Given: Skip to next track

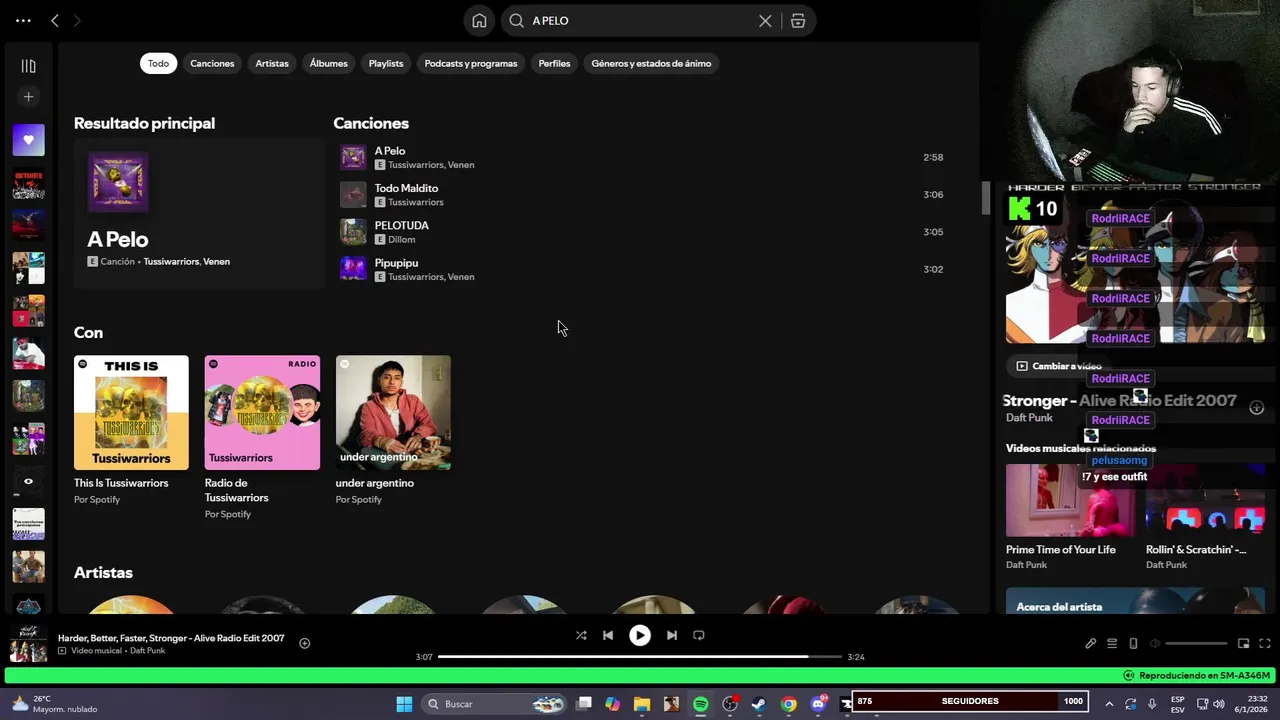Looking at the screenshot, I should [672, 635].
